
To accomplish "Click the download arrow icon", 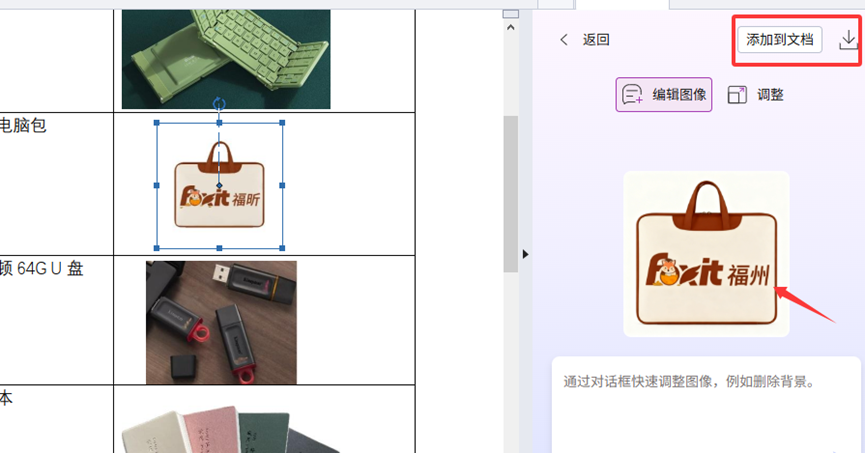I will [847, 39].
